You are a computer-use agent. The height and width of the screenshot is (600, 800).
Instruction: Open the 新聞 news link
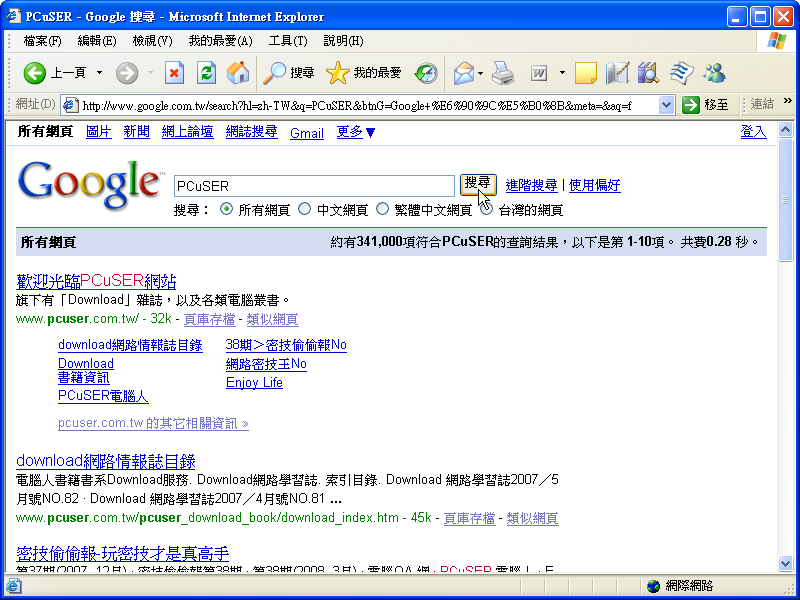pos(136,132)
